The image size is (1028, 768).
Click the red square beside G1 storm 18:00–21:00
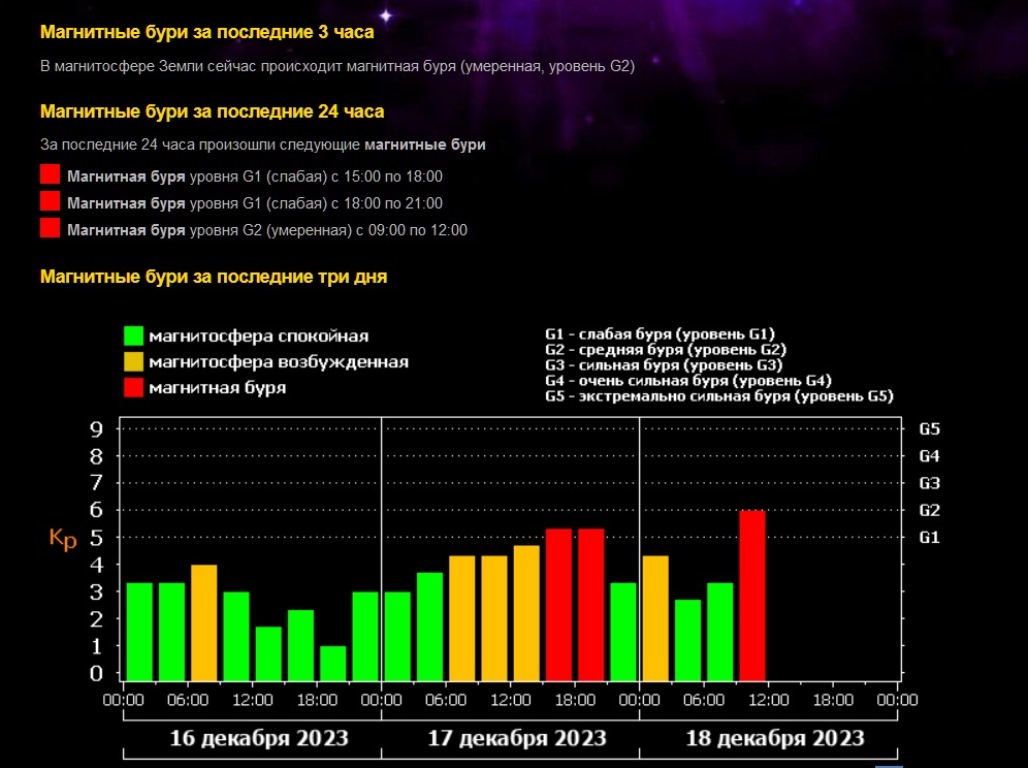pyautogui.click(x=50, y=203)
